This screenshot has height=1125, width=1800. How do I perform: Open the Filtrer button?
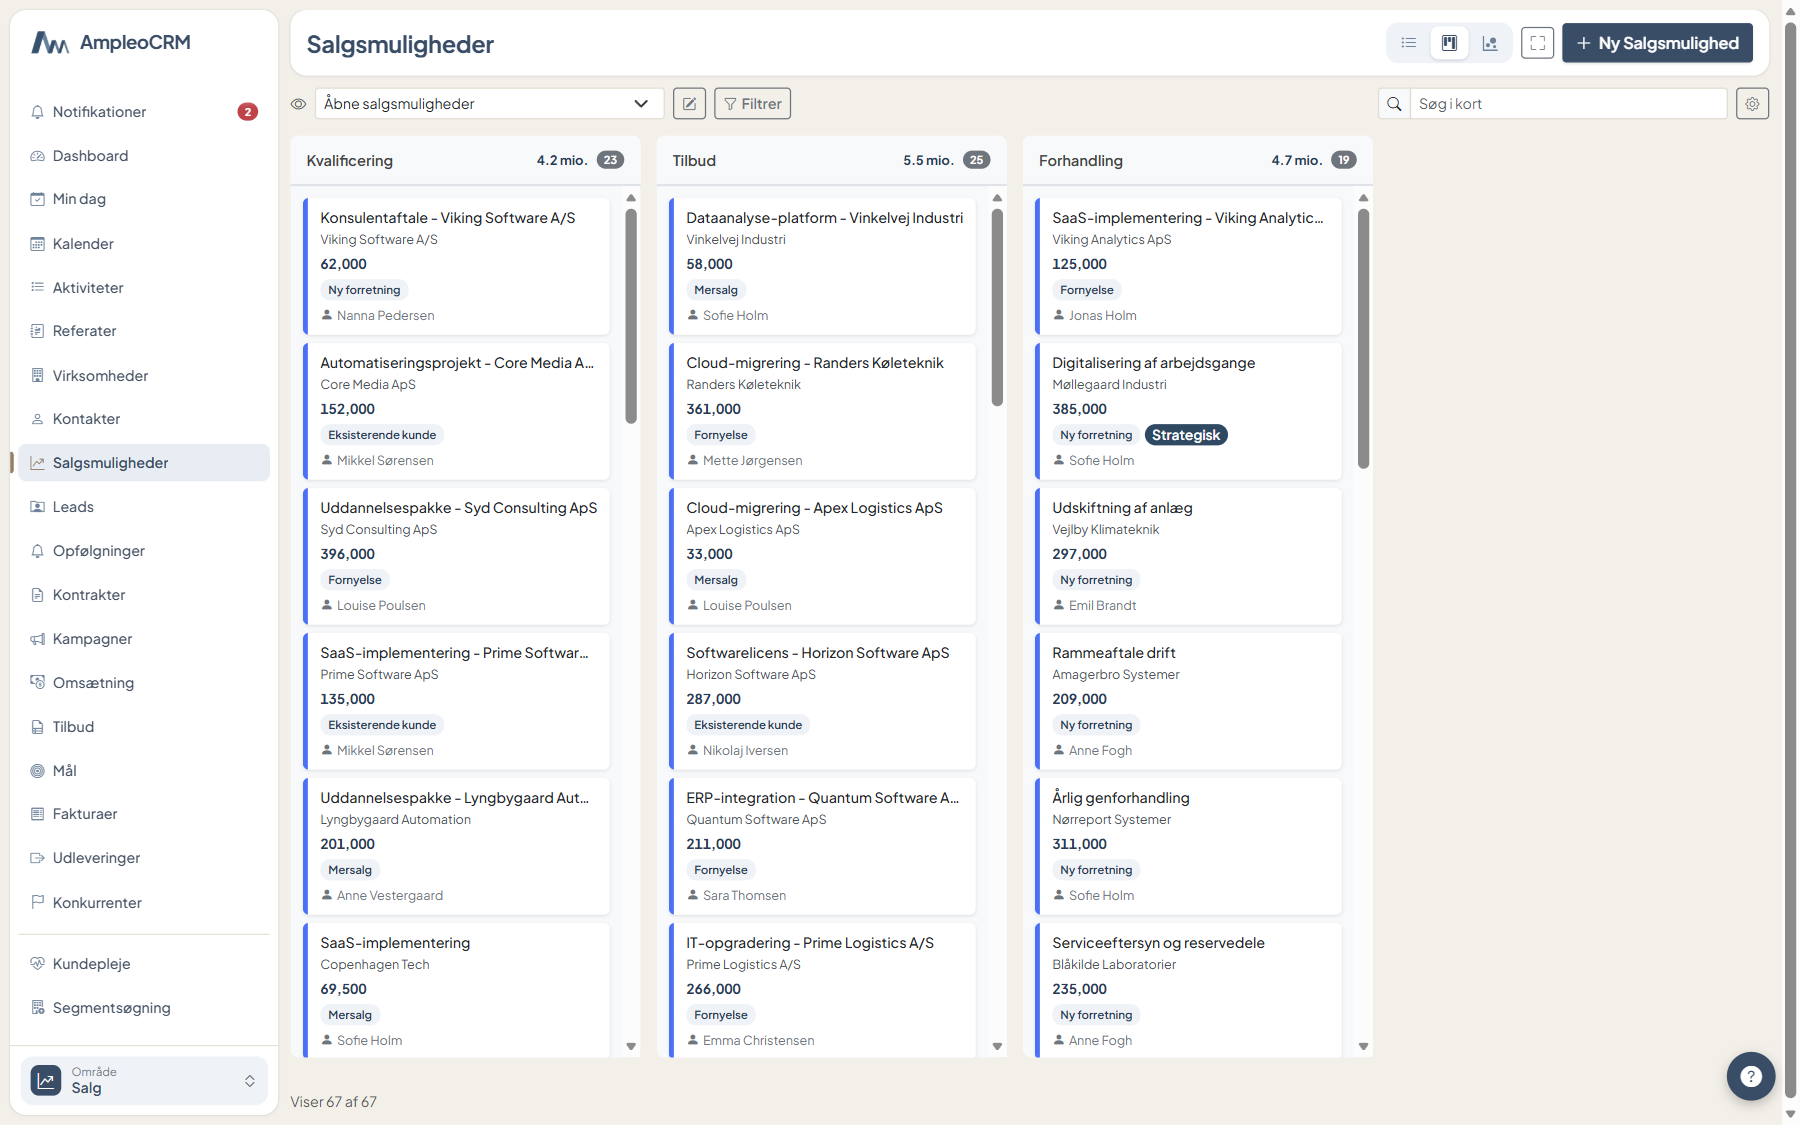(752, 104)
